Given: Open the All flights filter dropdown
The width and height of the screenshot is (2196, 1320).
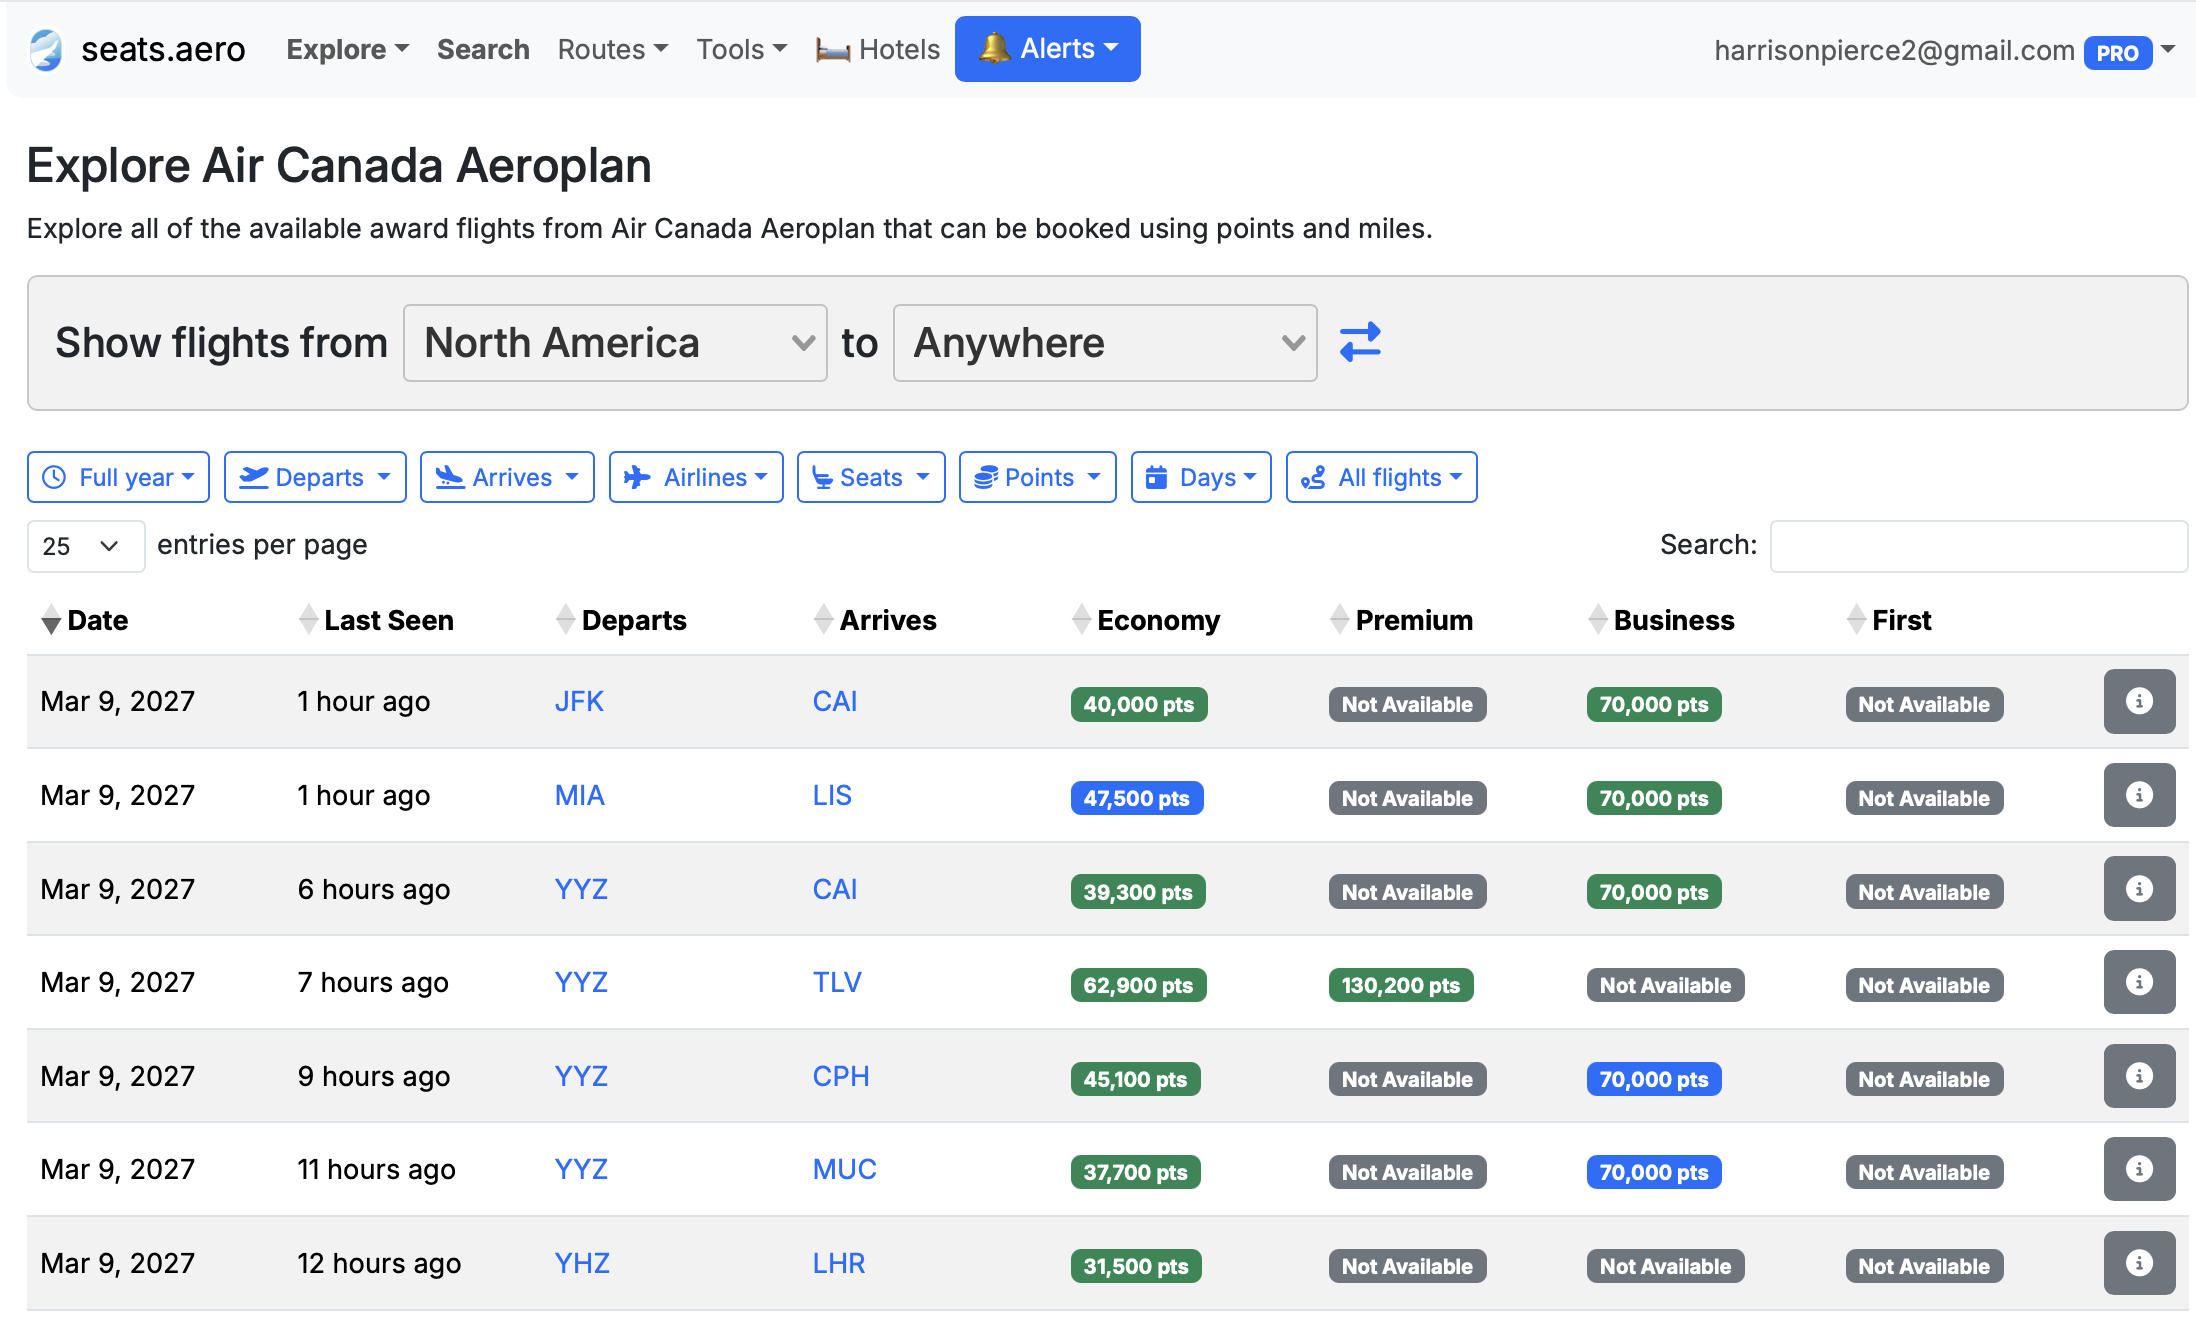Looking at the screenshot, I should tap(1381, 477).
